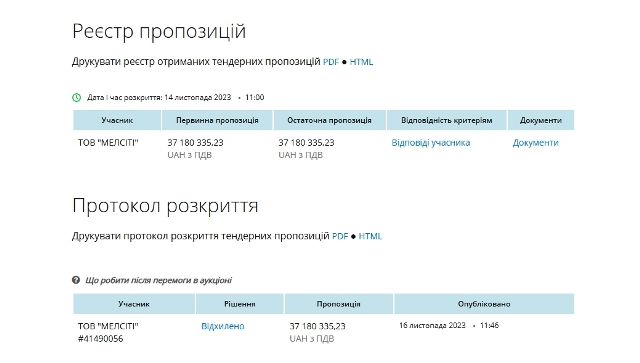Open HTML version of proposals registry
This screenshot has width=640, height=363.
tap(361, 62)
